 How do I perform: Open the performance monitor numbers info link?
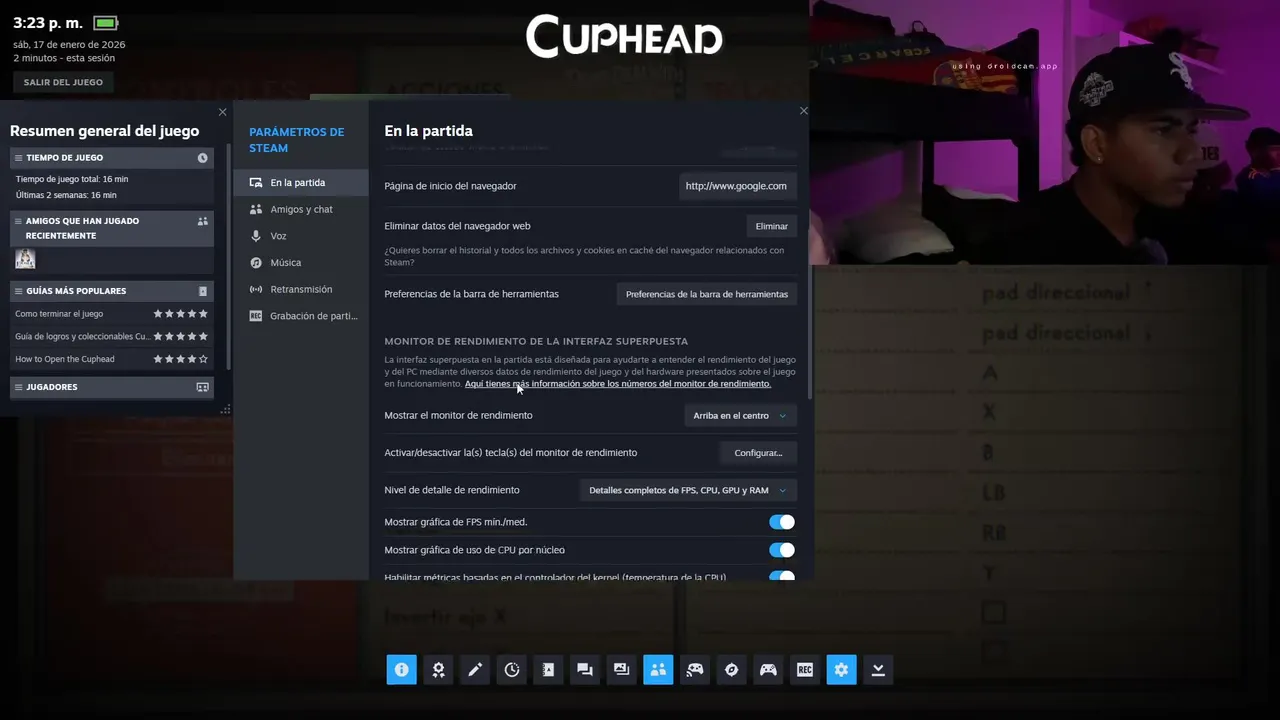[x=618, y=384]
